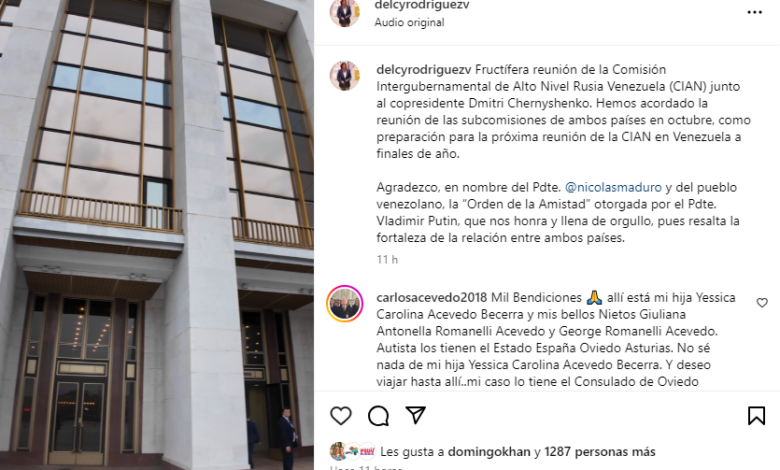
Task: View domingokhan profile from likes
Action: tap(489, 452)
